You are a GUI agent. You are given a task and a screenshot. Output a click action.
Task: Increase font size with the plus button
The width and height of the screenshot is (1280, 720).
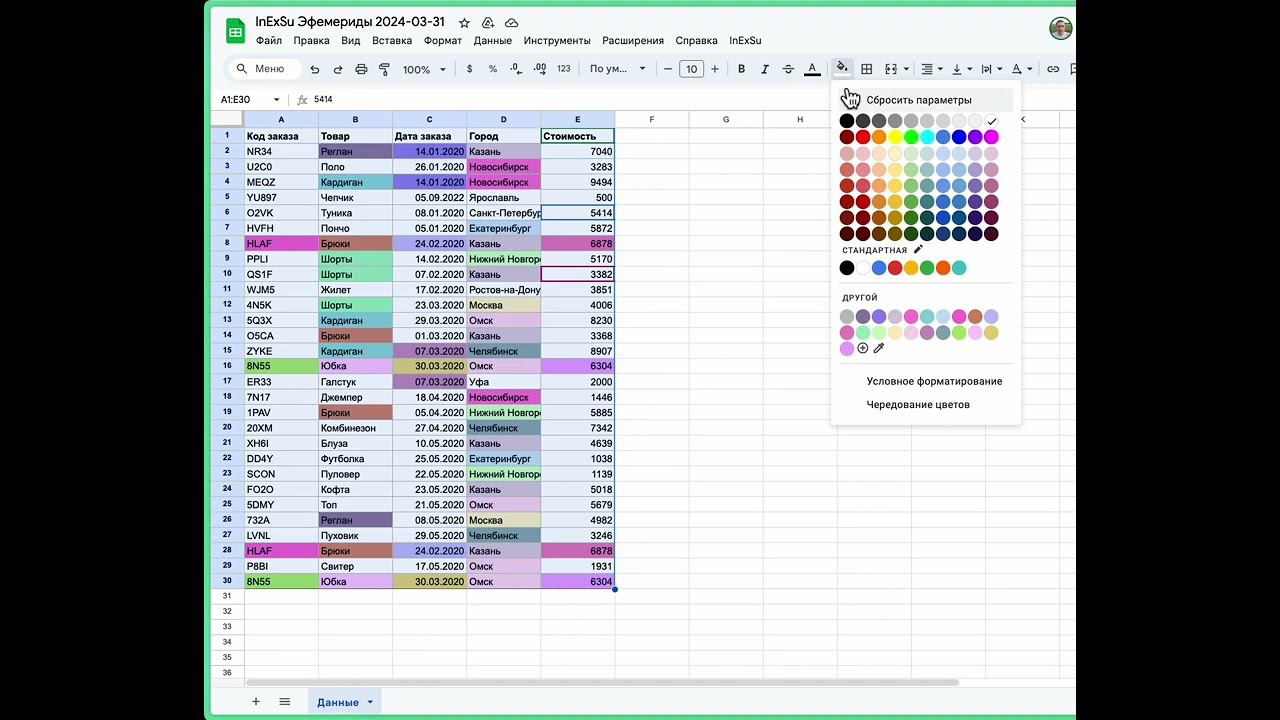click(714, 69)
